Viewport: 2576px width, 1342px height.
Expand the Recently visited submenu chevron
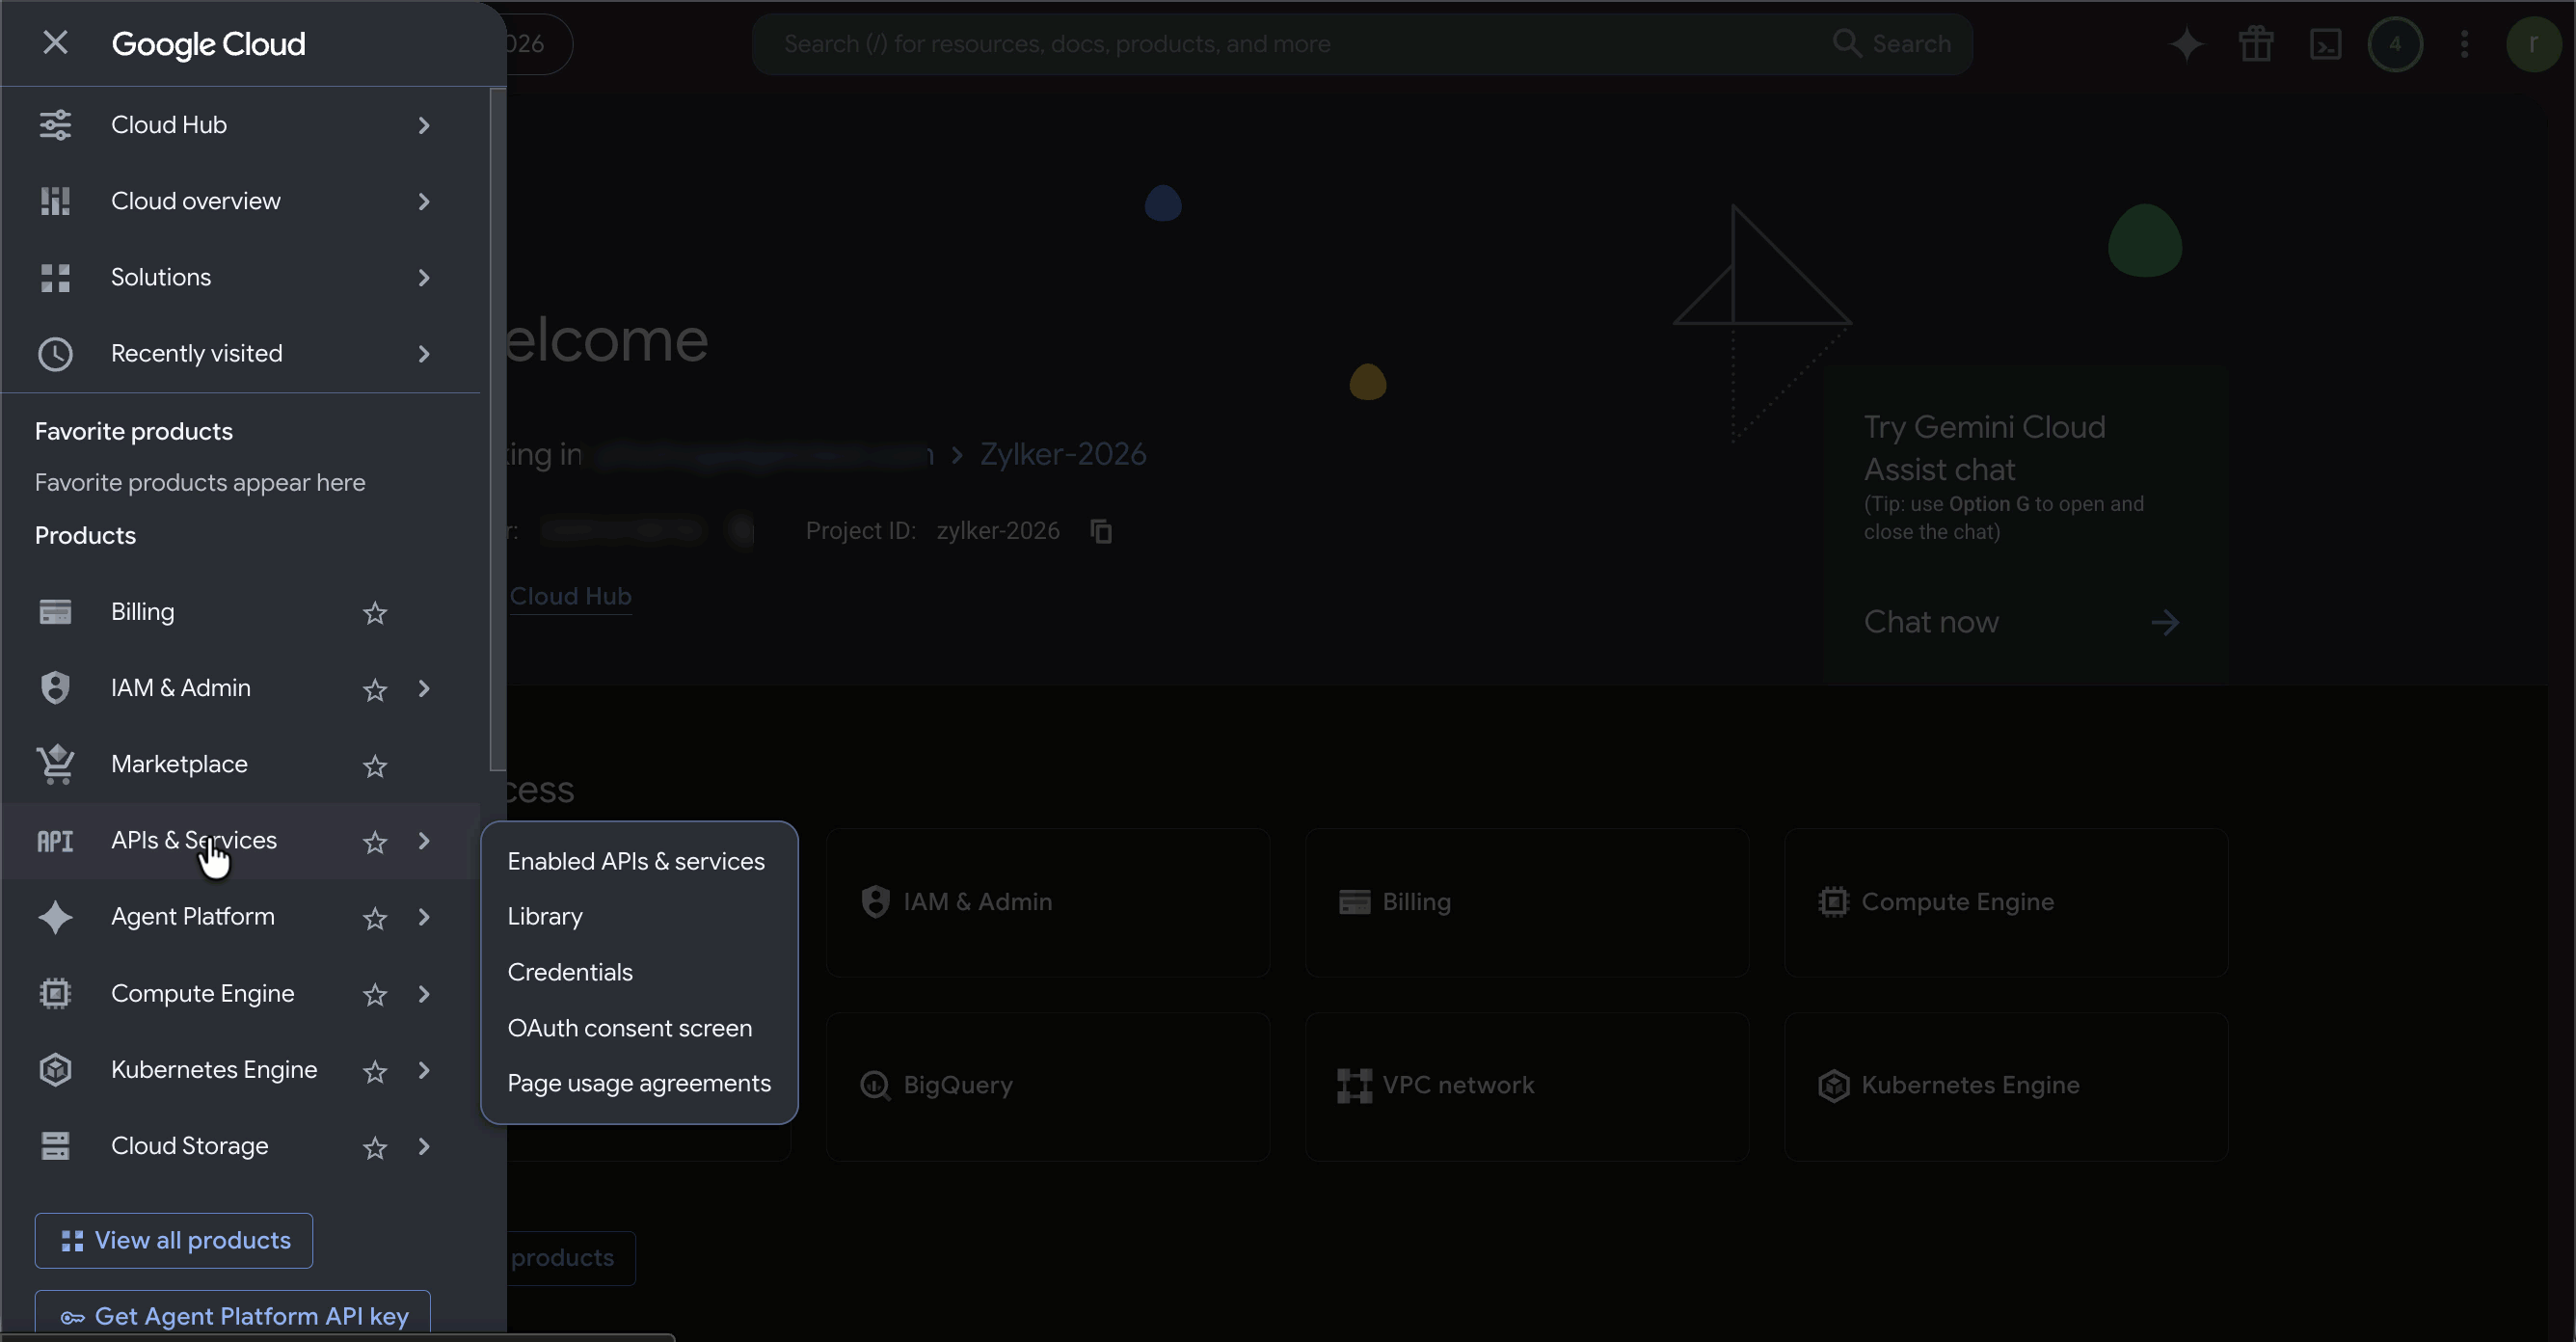[424, 354]
